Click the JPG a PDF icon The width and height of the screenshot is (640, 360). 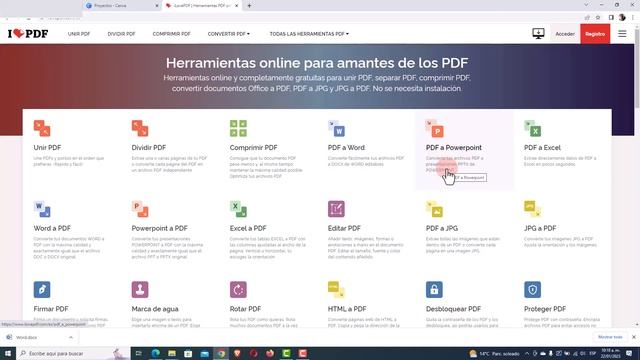tap(533, 209)
